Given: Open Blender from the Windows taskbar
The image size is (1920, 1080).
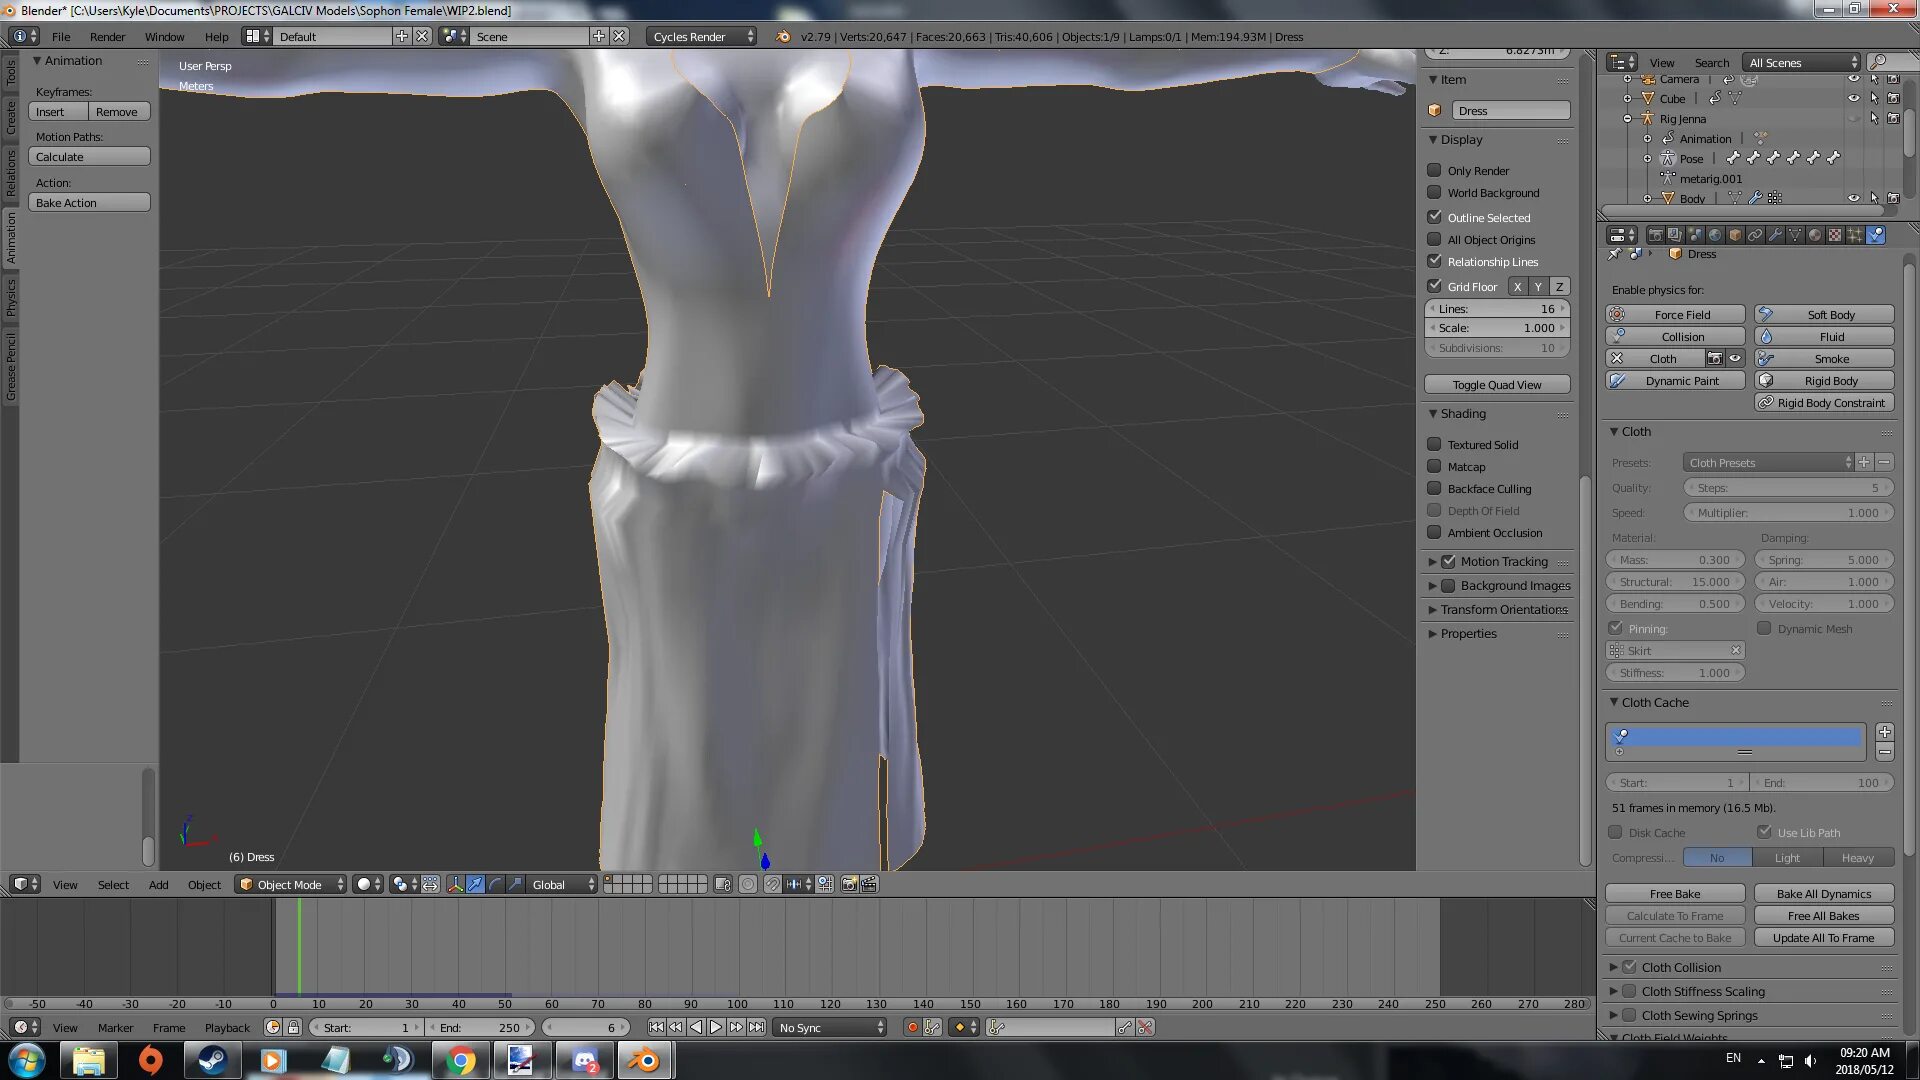Looking at the screenshot, I should click(645, 1060).
